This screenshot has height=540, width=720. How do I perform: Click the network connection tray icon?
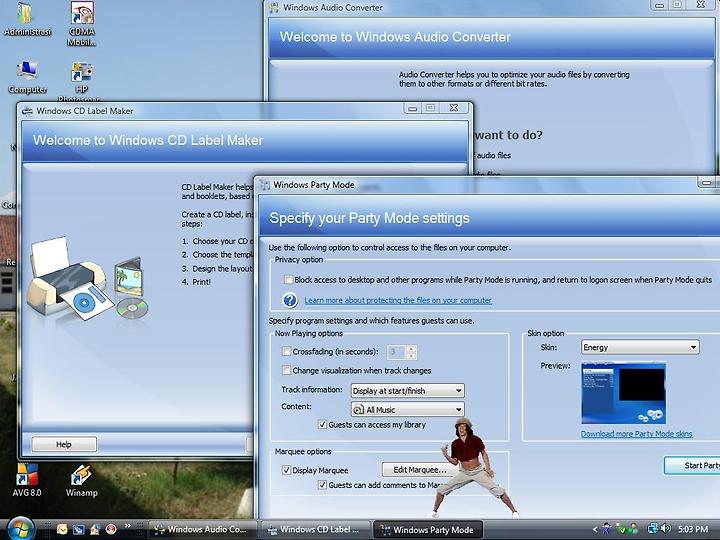tap(652, 529)
